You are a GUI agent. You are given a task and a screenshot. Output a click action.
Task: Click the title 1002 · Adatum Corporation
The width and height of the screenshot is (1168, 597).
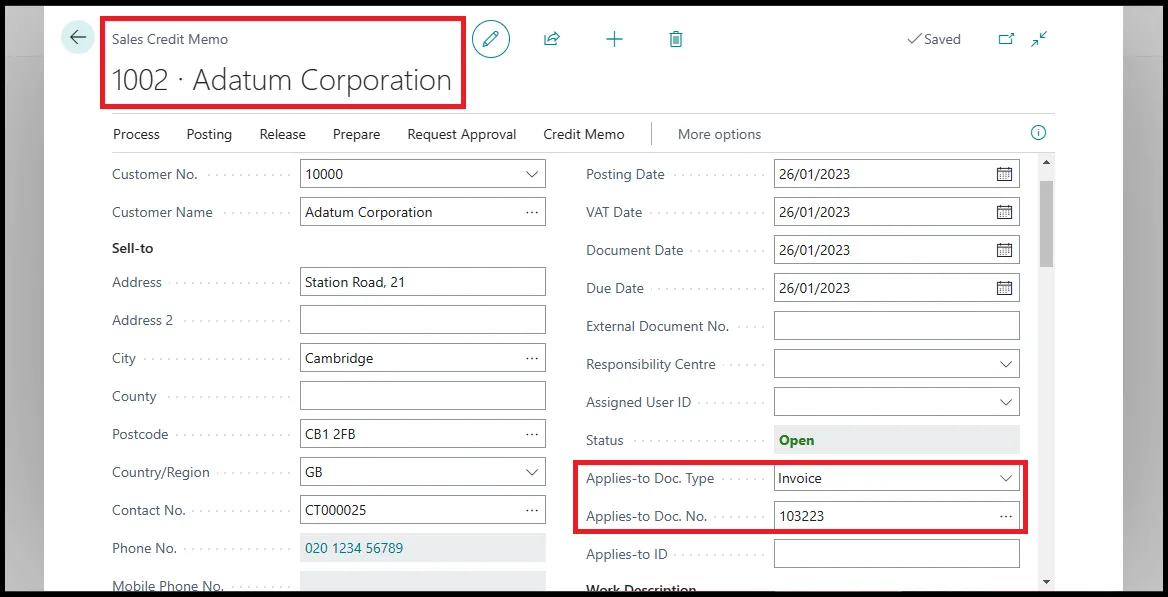click(x=282, y=80)
